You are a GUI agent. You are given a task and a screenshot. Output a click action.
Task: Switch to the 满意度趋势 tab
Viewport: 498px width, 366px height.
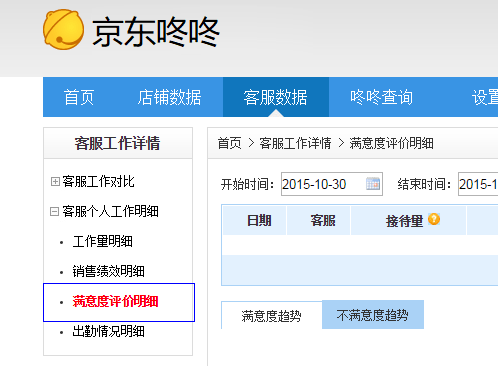coord(271,315)
